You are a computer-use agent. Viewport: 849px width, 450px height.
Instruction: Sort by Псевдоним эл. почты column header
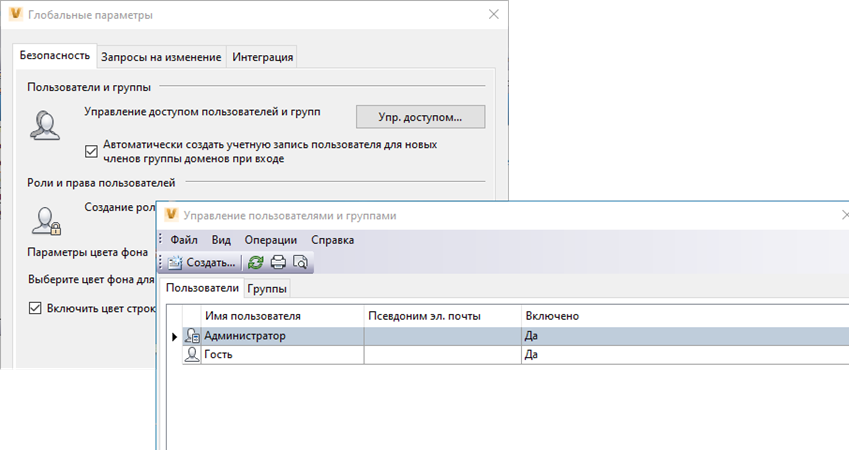pyautogui.click(x=442, y=316)
